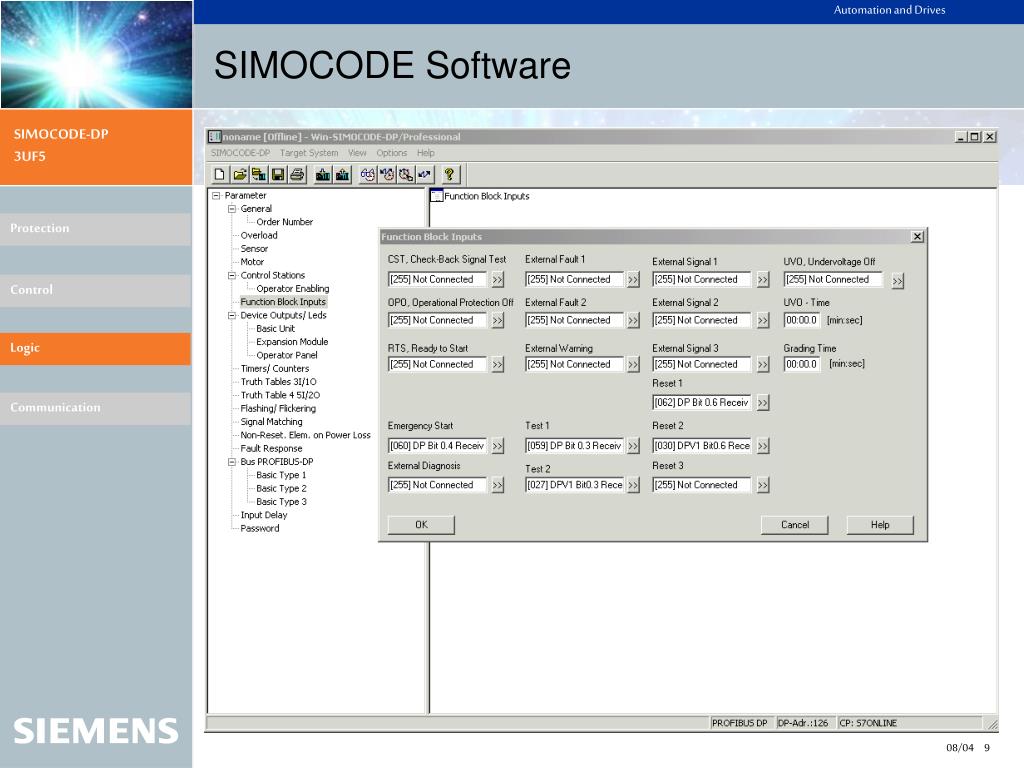This screenshot has width=1024, height=768.
Task: Collapse the Device Outputs/ Leds node
Action: [x=232, y=315]
